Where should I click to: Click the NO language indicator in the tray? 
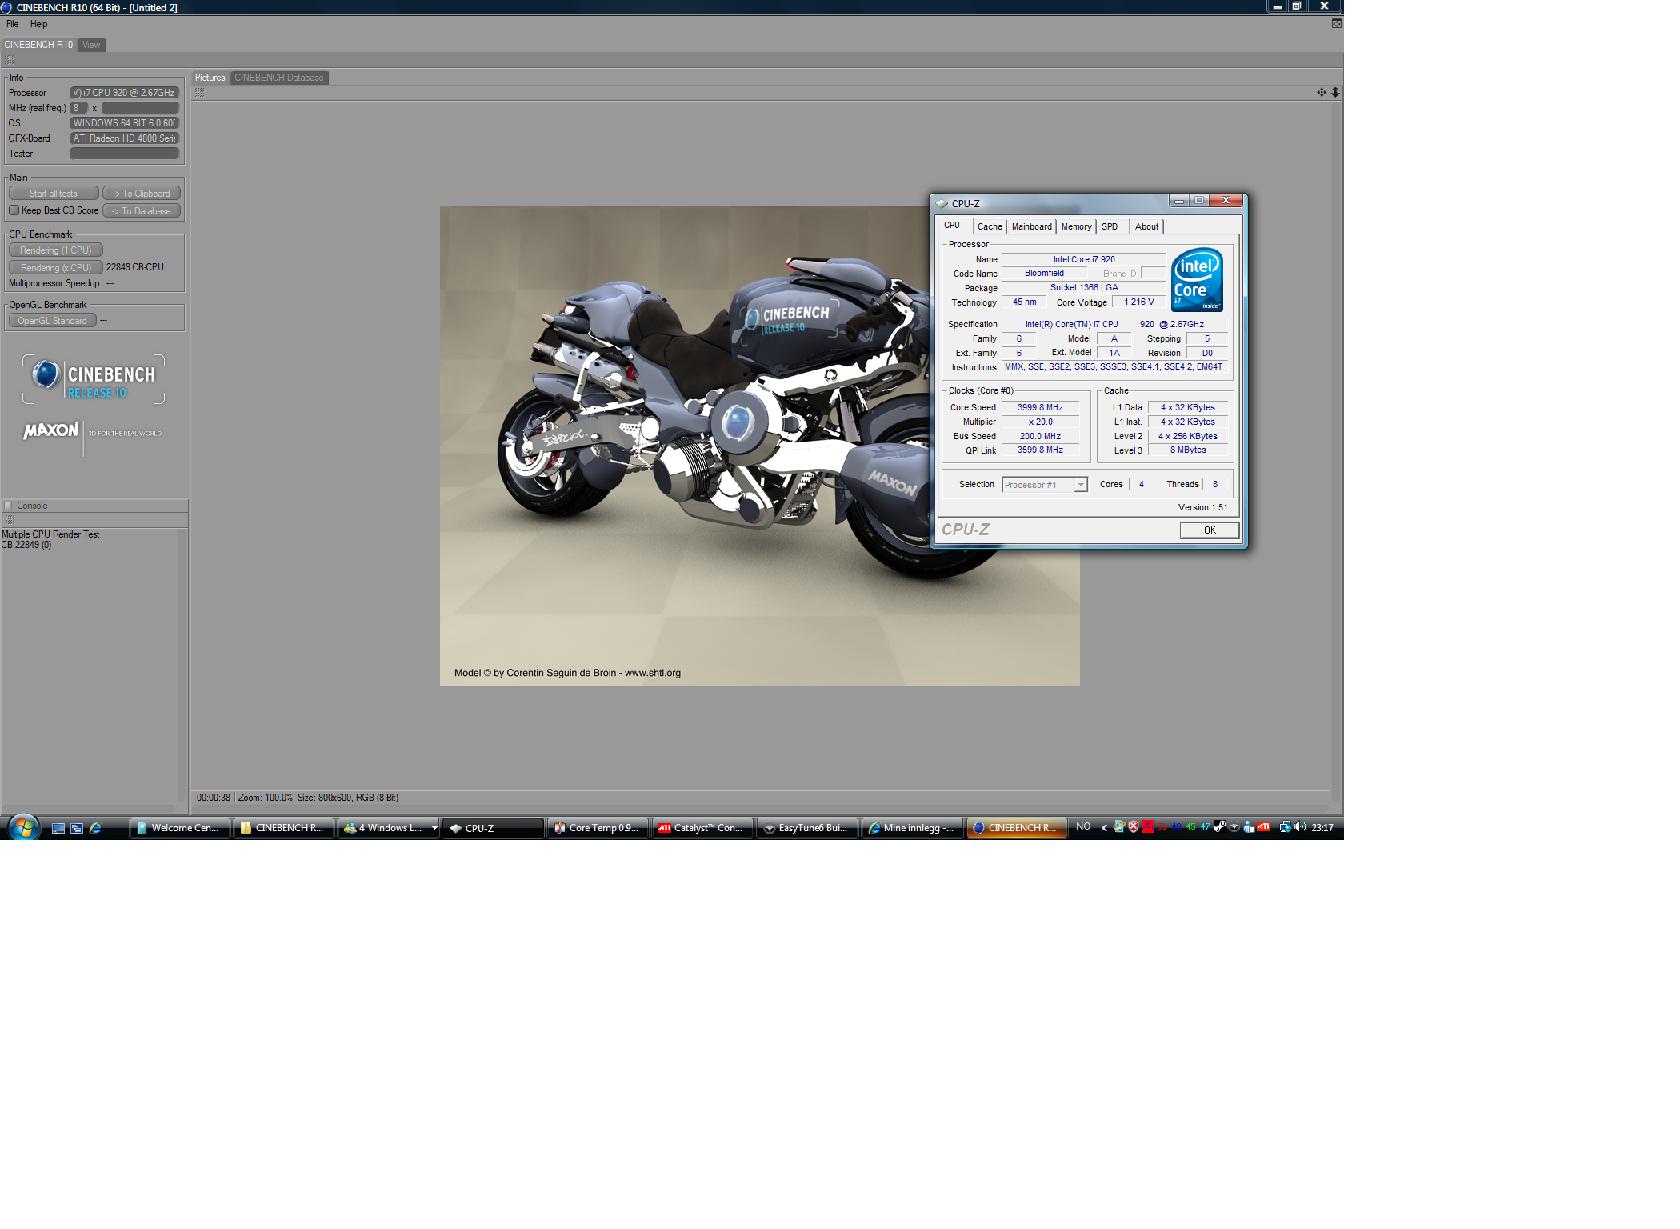1083,827
